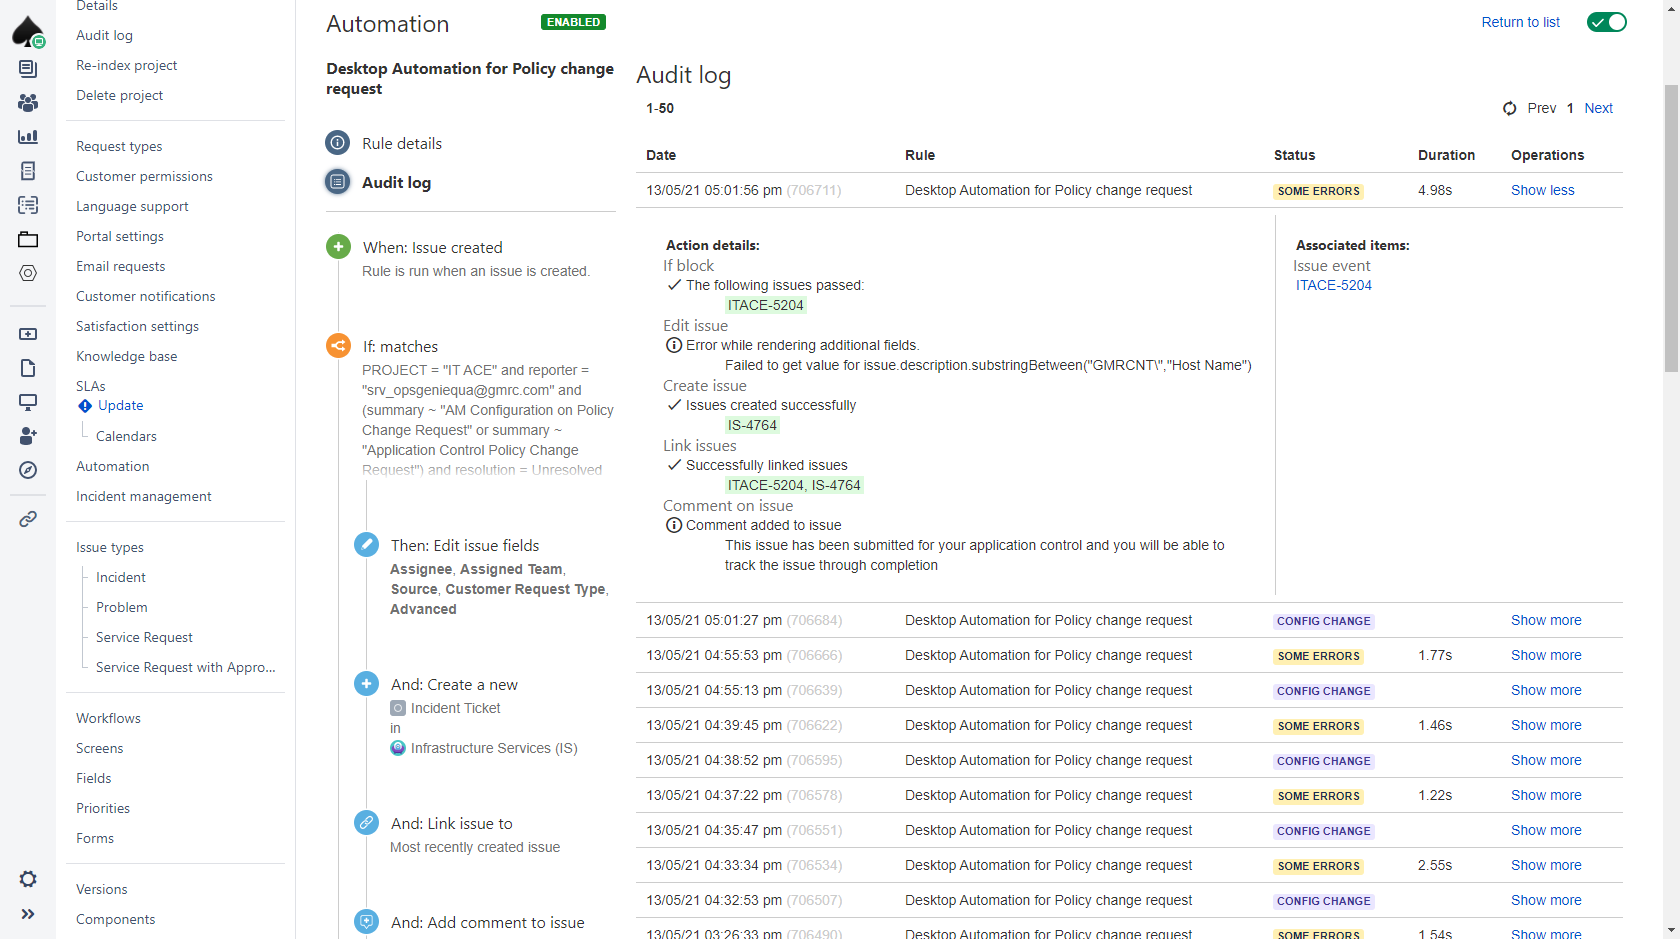Switch to the Rule details view
Image resolution: width=1680 pixels, height=939 pixels.
click(400, 143)
